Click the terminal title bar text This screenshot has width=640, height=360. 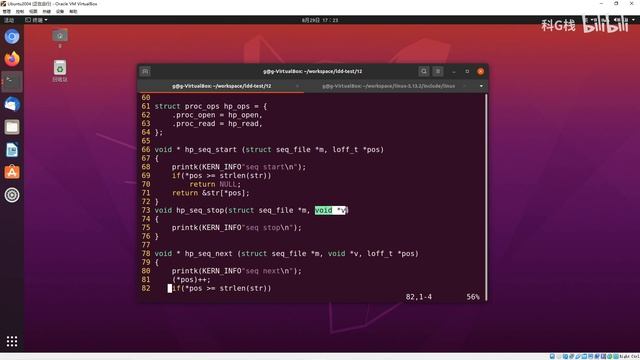(x=313, y=71)
